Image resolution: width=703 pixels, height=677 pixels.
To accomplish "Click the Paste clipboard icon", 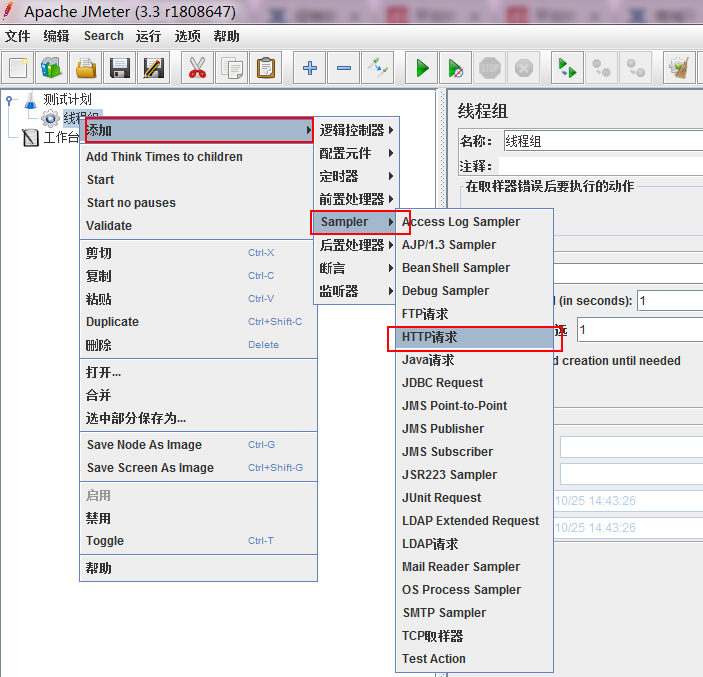I will [266, 68].
